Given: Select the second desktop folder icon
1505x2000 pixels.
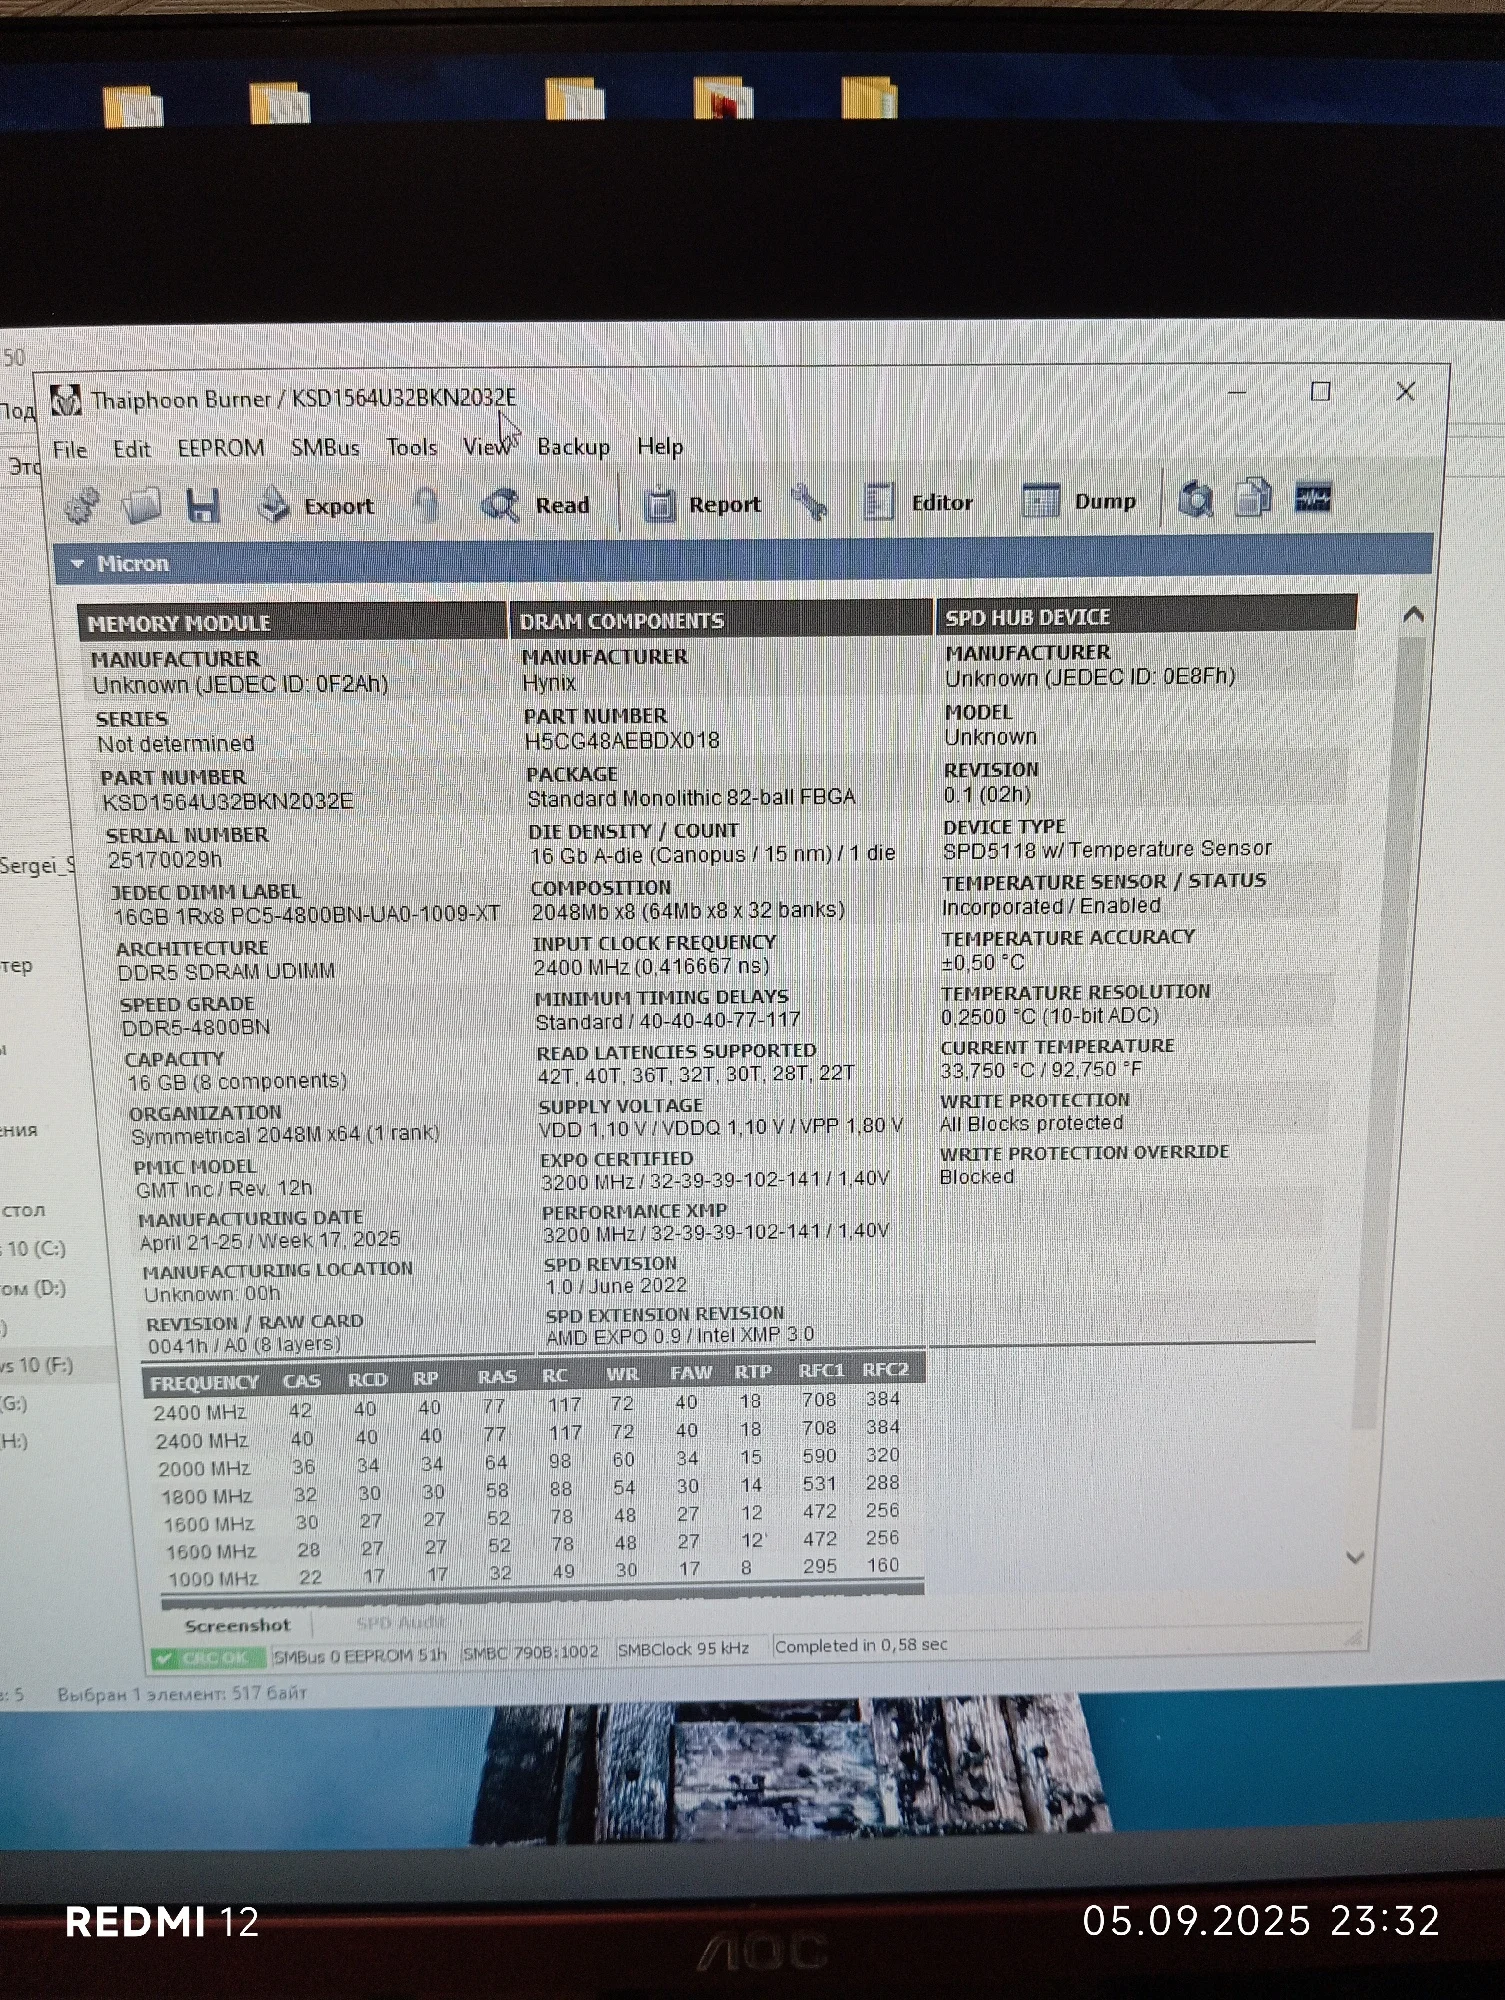Looking at the screenshot, I should point(280,102).
